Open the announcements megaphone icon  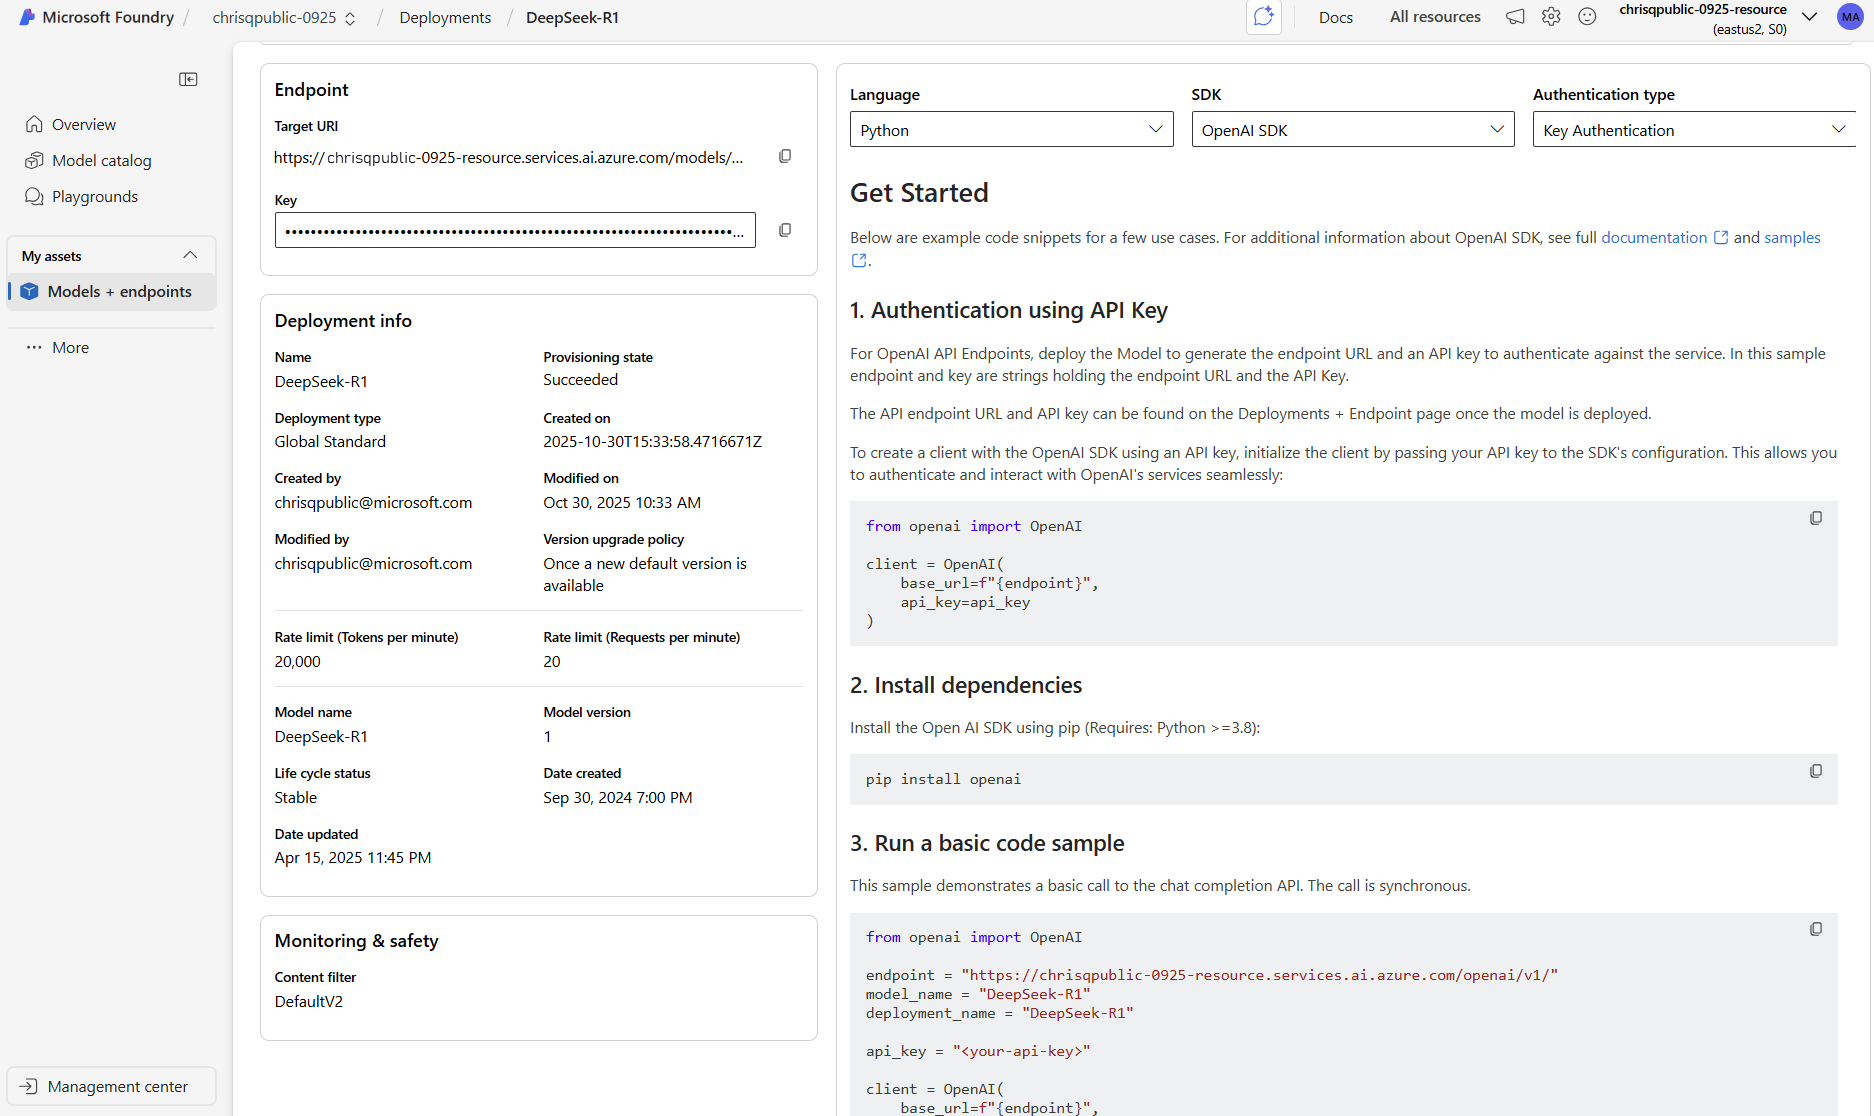1516,17
